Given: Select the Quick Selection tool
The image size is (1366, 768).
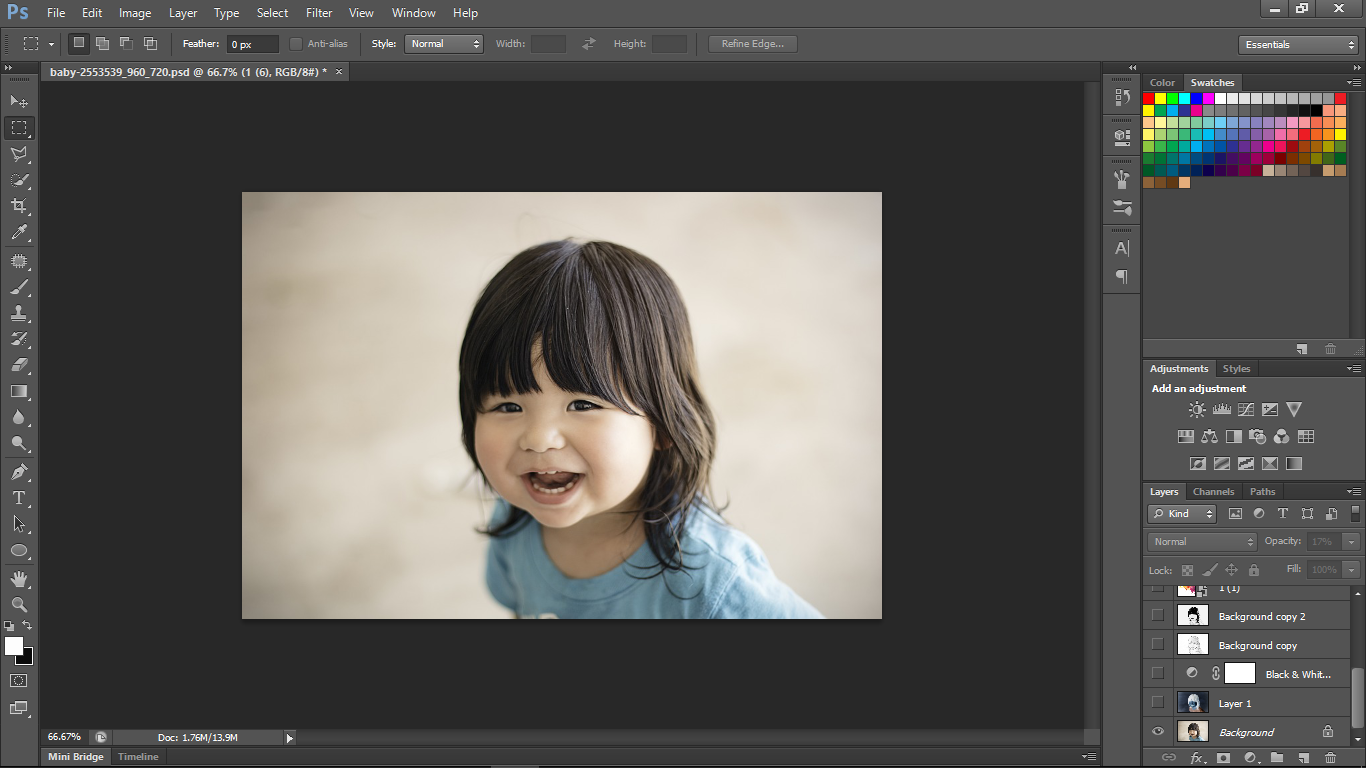Looking at the screenshot, I should (19, 180).
